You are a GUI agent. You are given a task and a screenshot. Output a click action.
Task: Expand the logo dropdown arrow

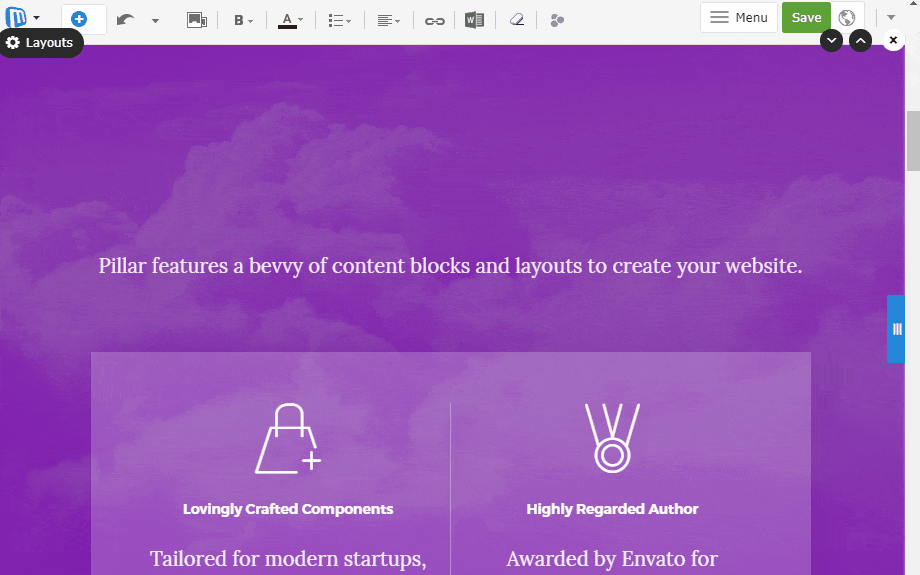(36, 18)
